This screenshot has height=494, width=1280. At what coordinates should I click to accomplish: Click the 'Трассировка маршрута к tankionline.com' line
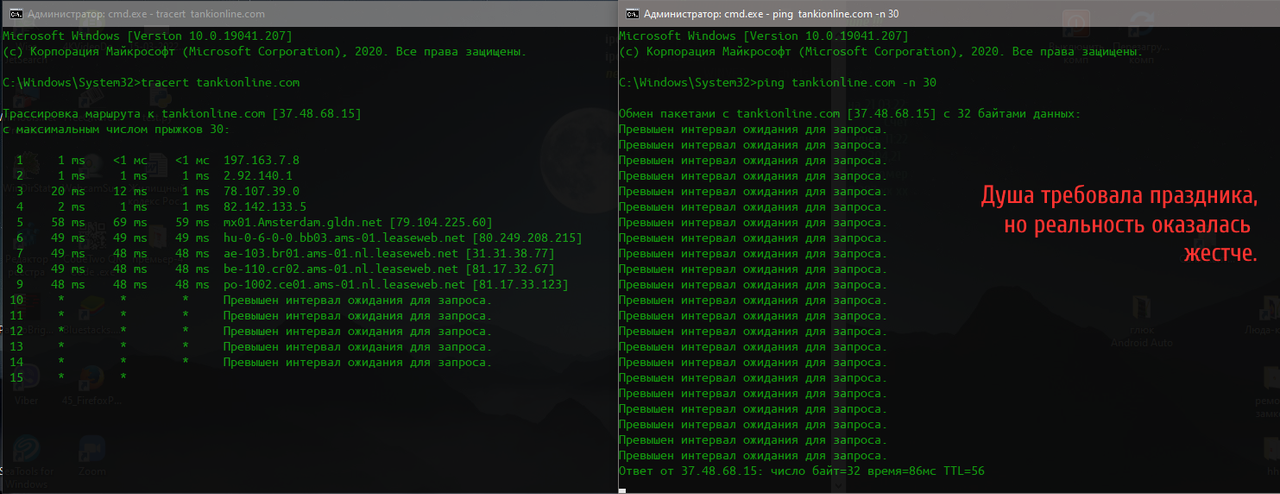(182, 114)
